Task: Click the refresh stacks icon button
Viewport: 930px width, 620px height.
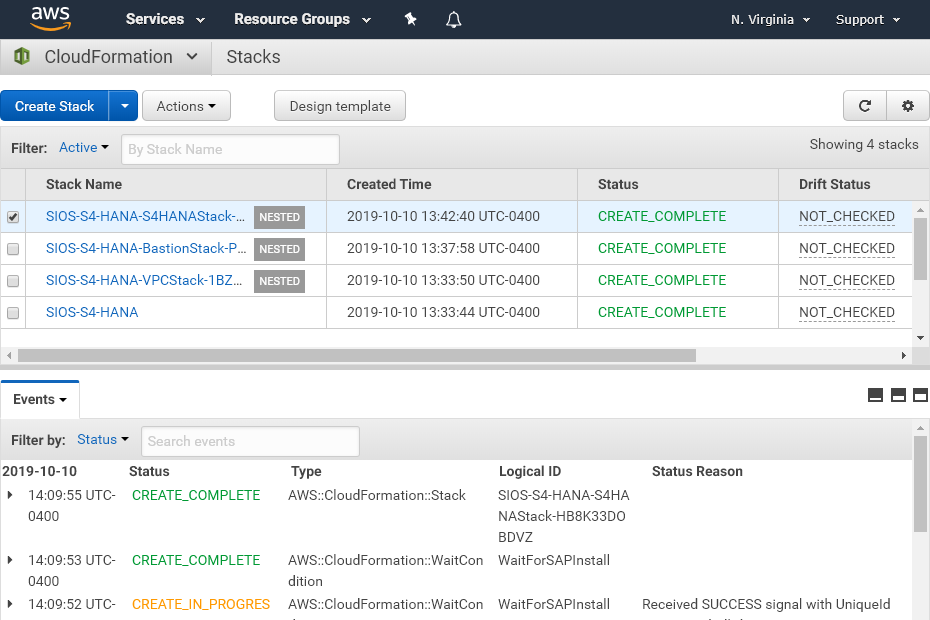Action: (x=864, y=106)
